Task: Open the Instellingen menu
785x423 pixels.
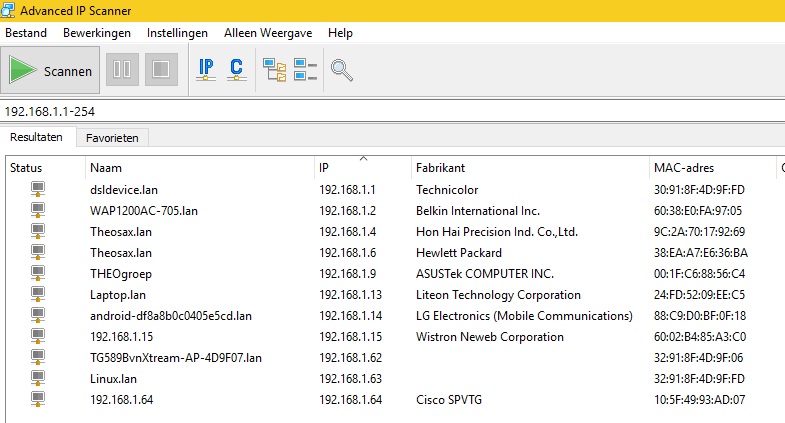Action: [x=177, y=33]
